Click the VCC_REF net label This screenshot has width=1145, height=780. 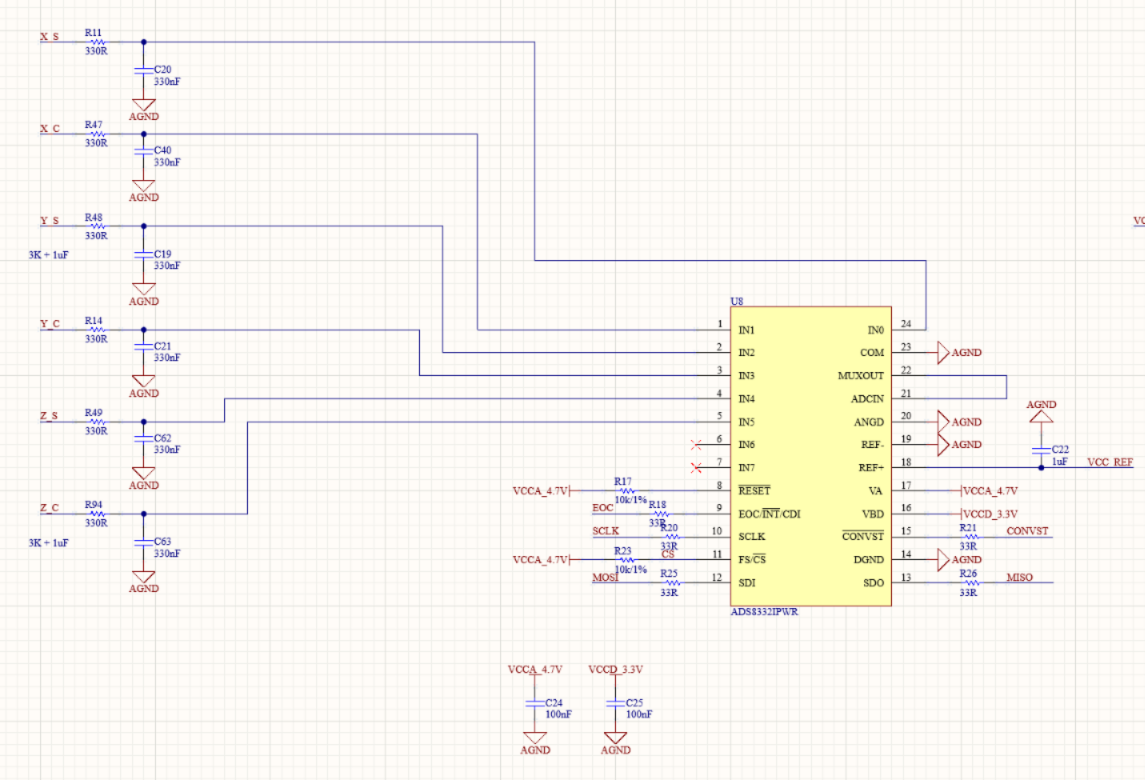(1110, 462)
